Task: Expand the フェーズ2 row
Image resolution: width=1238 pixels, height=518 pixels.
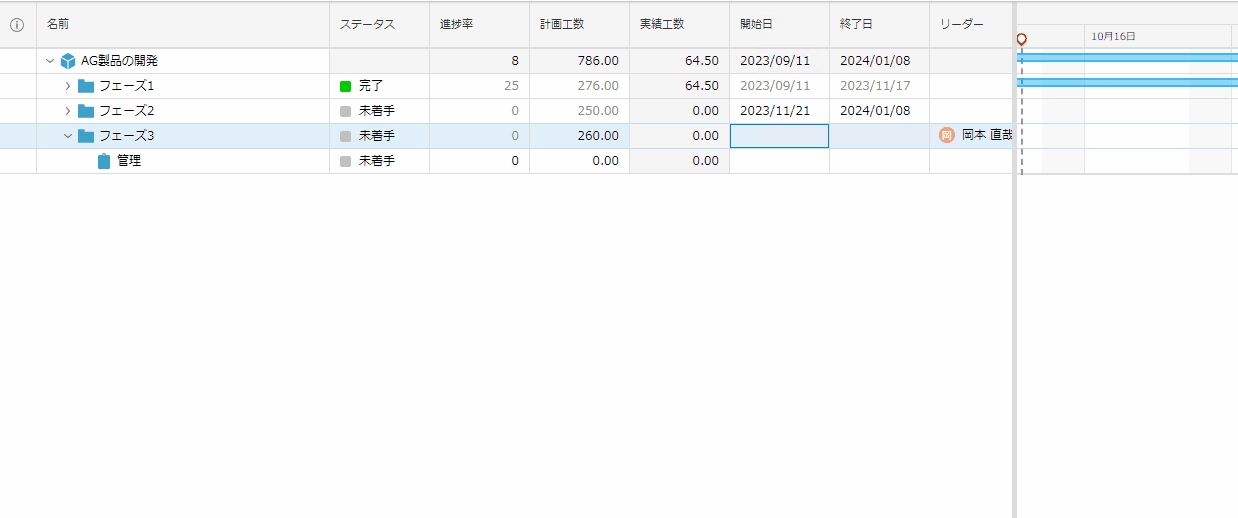Action: pos(68,111)
